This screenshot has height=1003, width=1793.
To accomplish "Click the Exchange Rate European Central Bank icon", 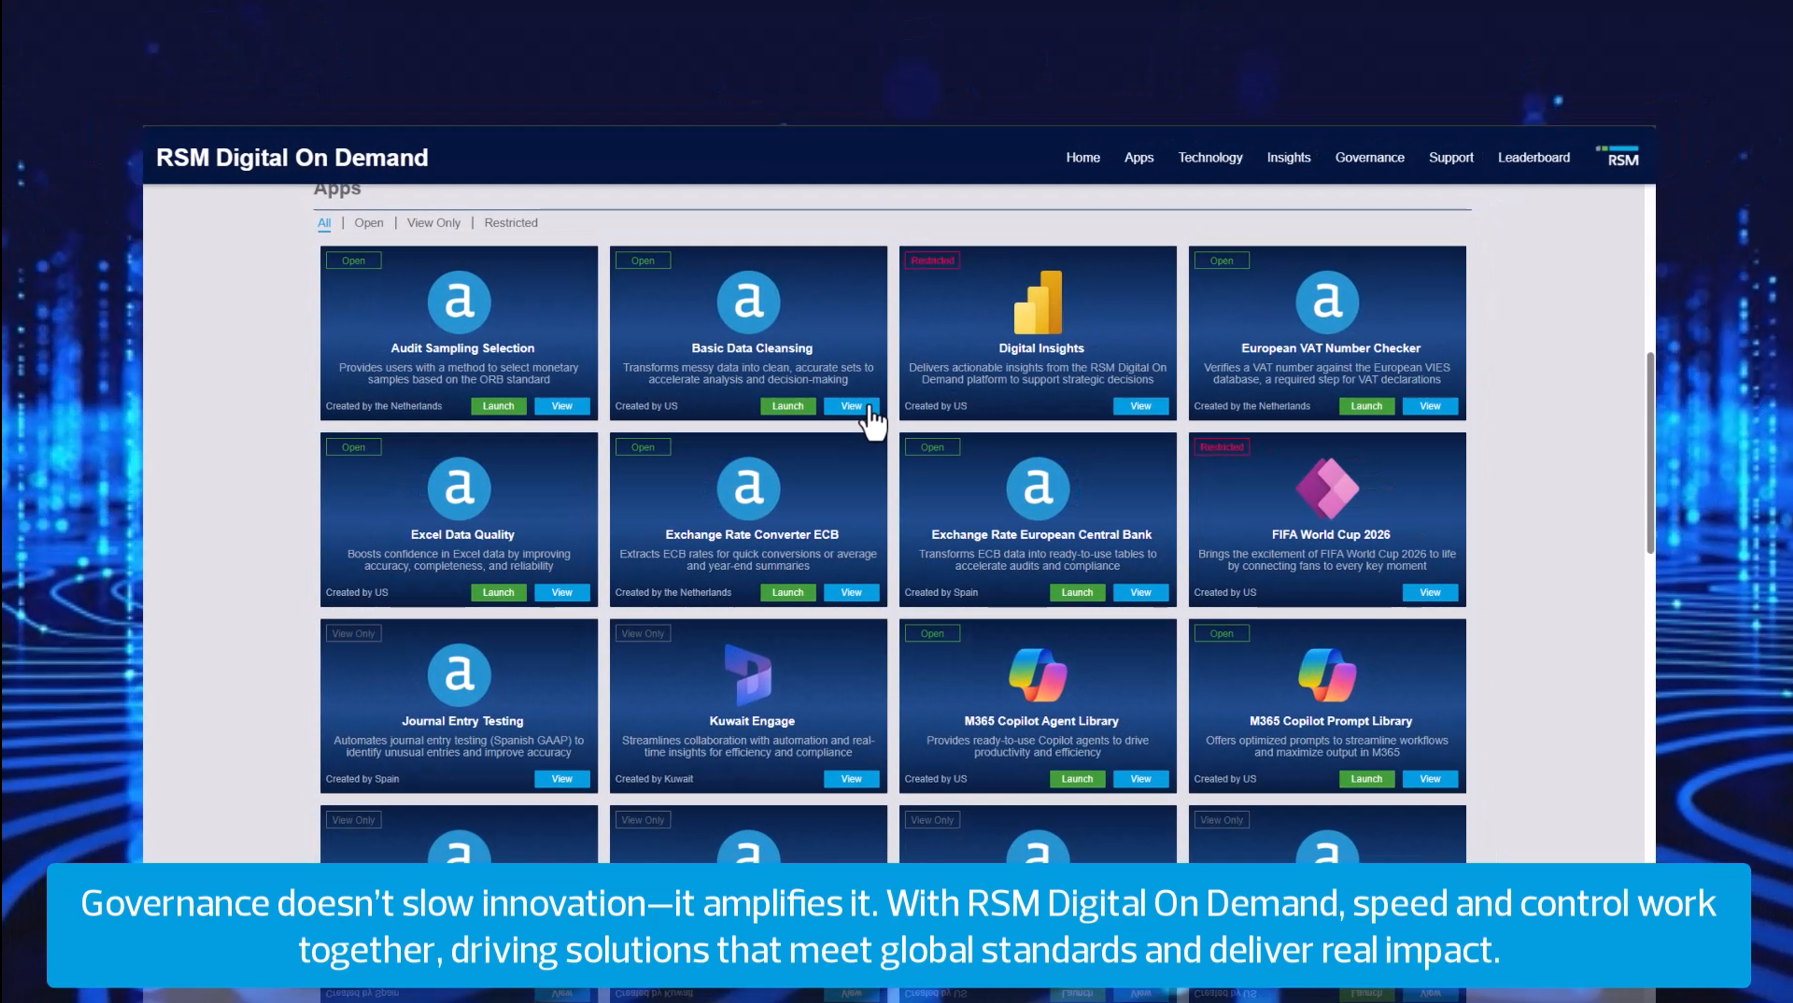I will click(1038, 488).
